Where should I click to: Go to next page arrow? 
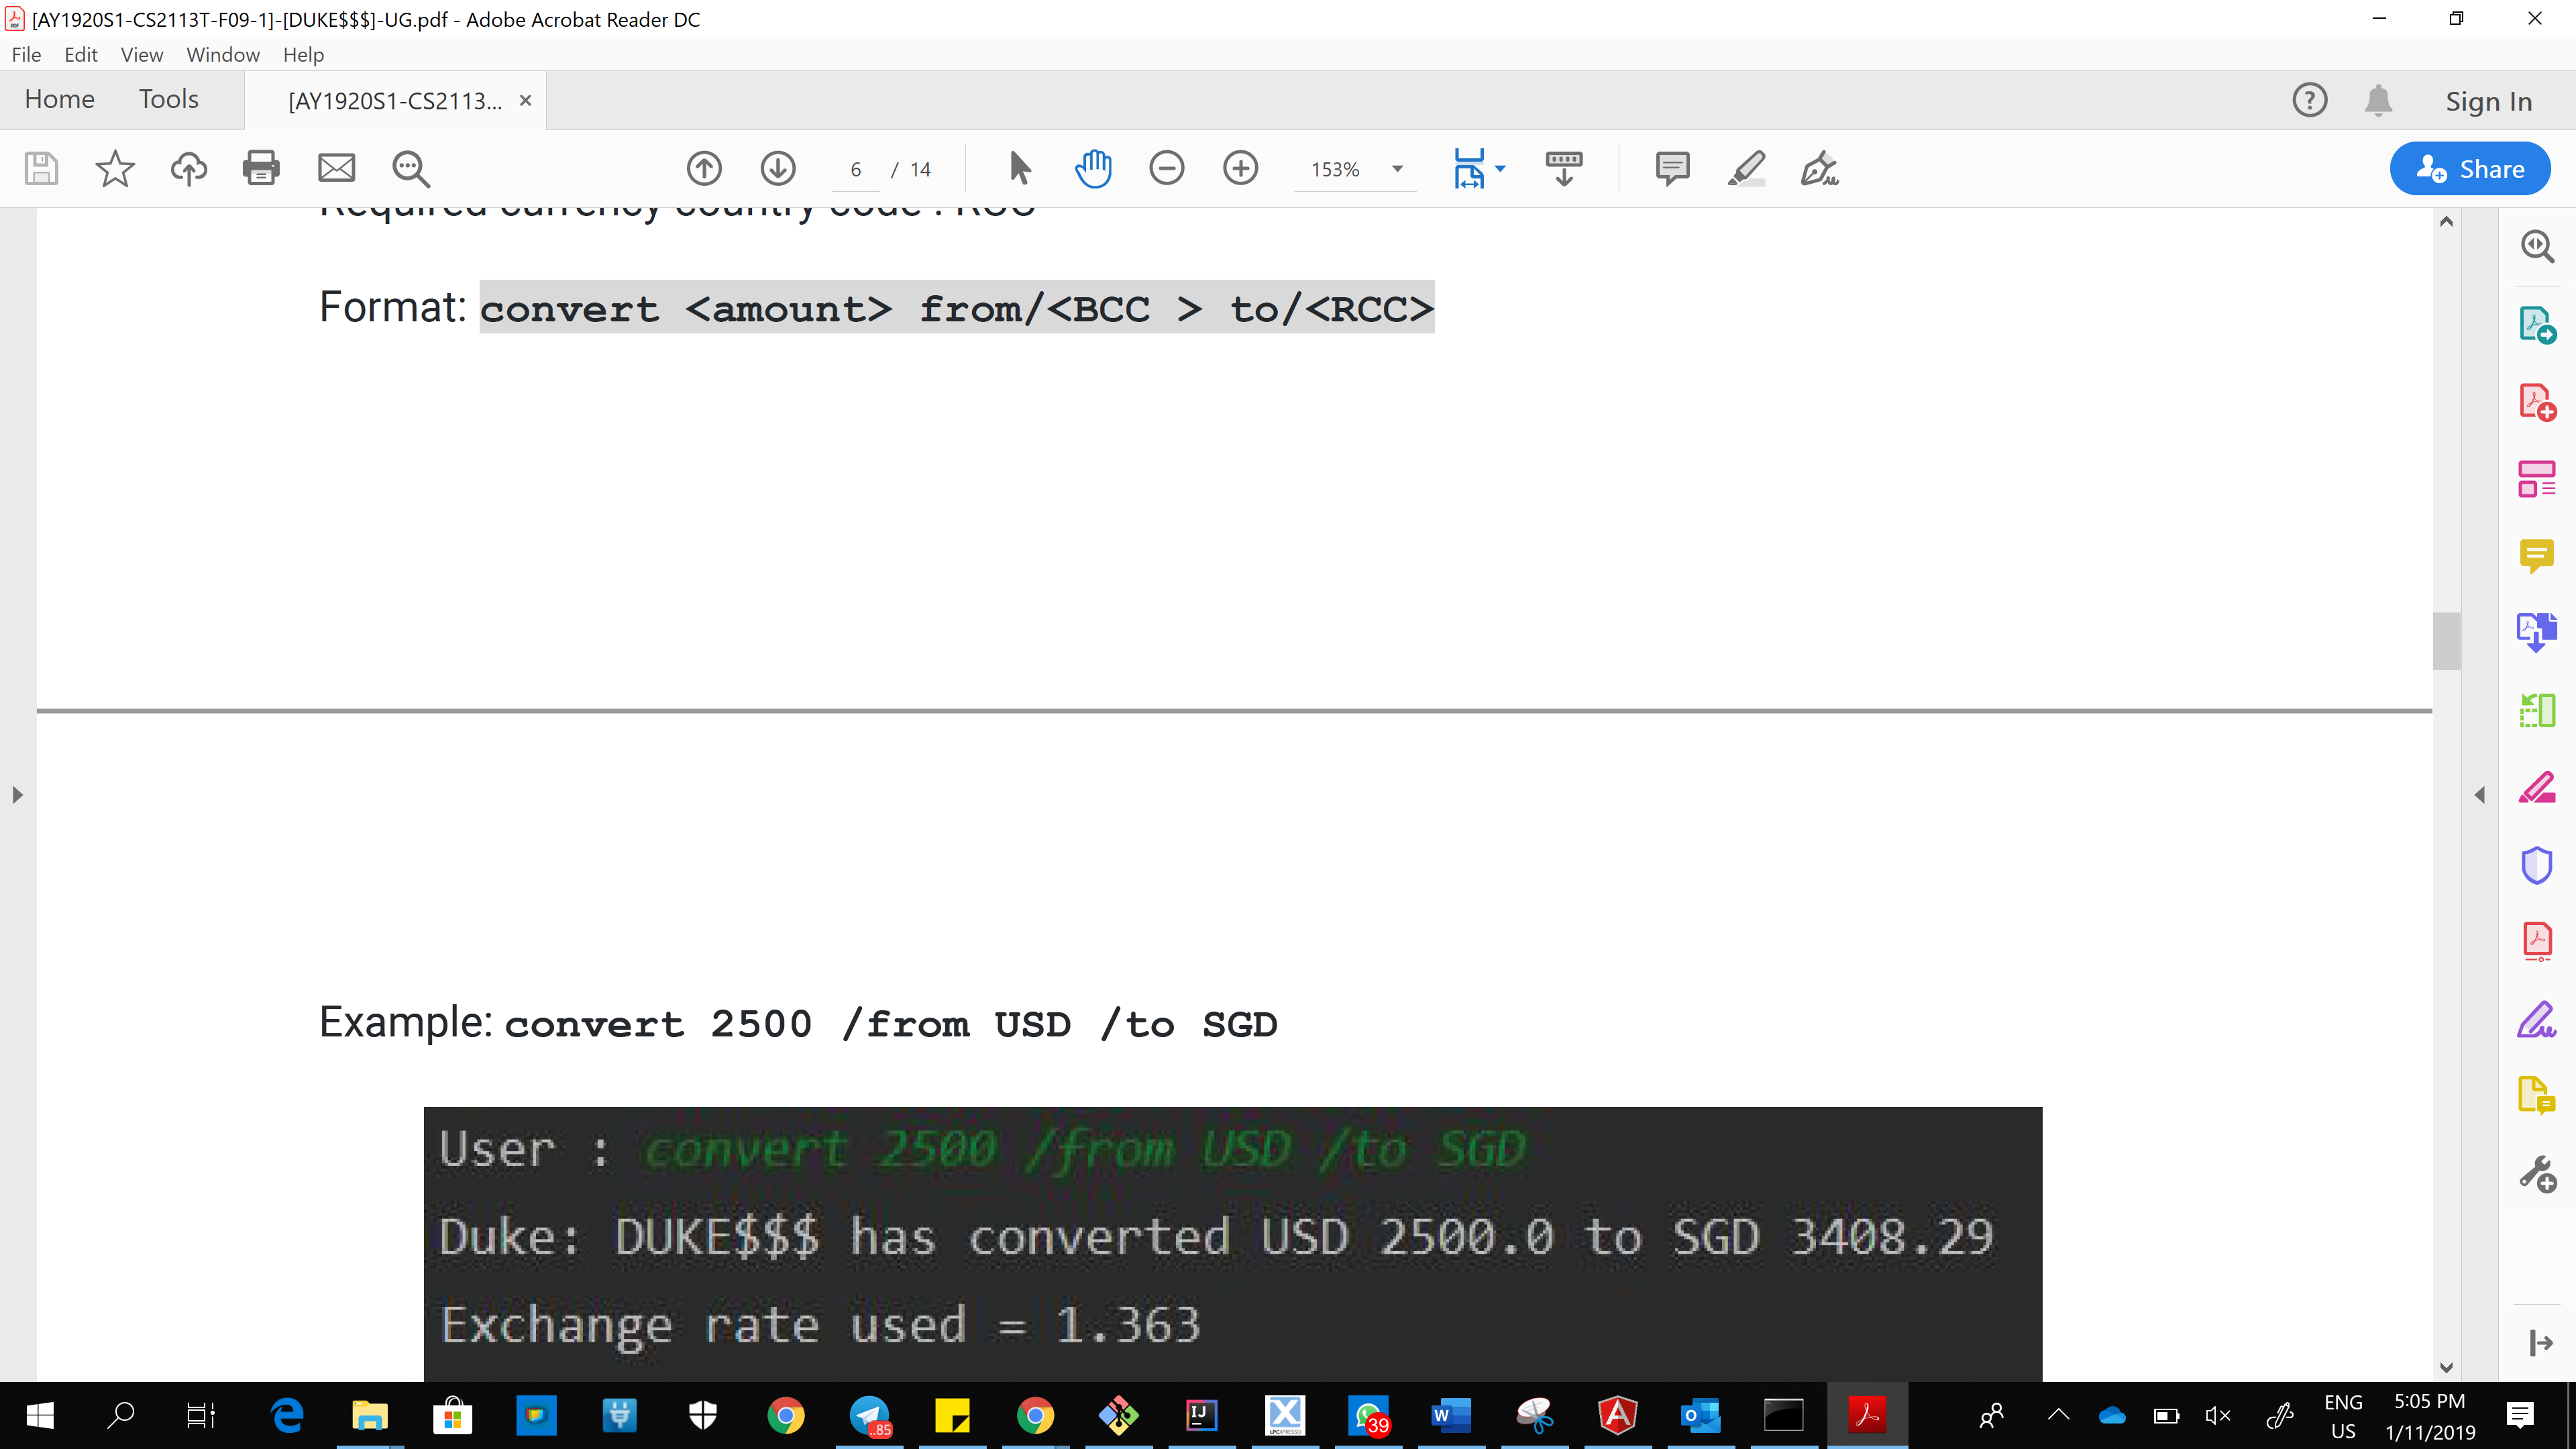778,168
